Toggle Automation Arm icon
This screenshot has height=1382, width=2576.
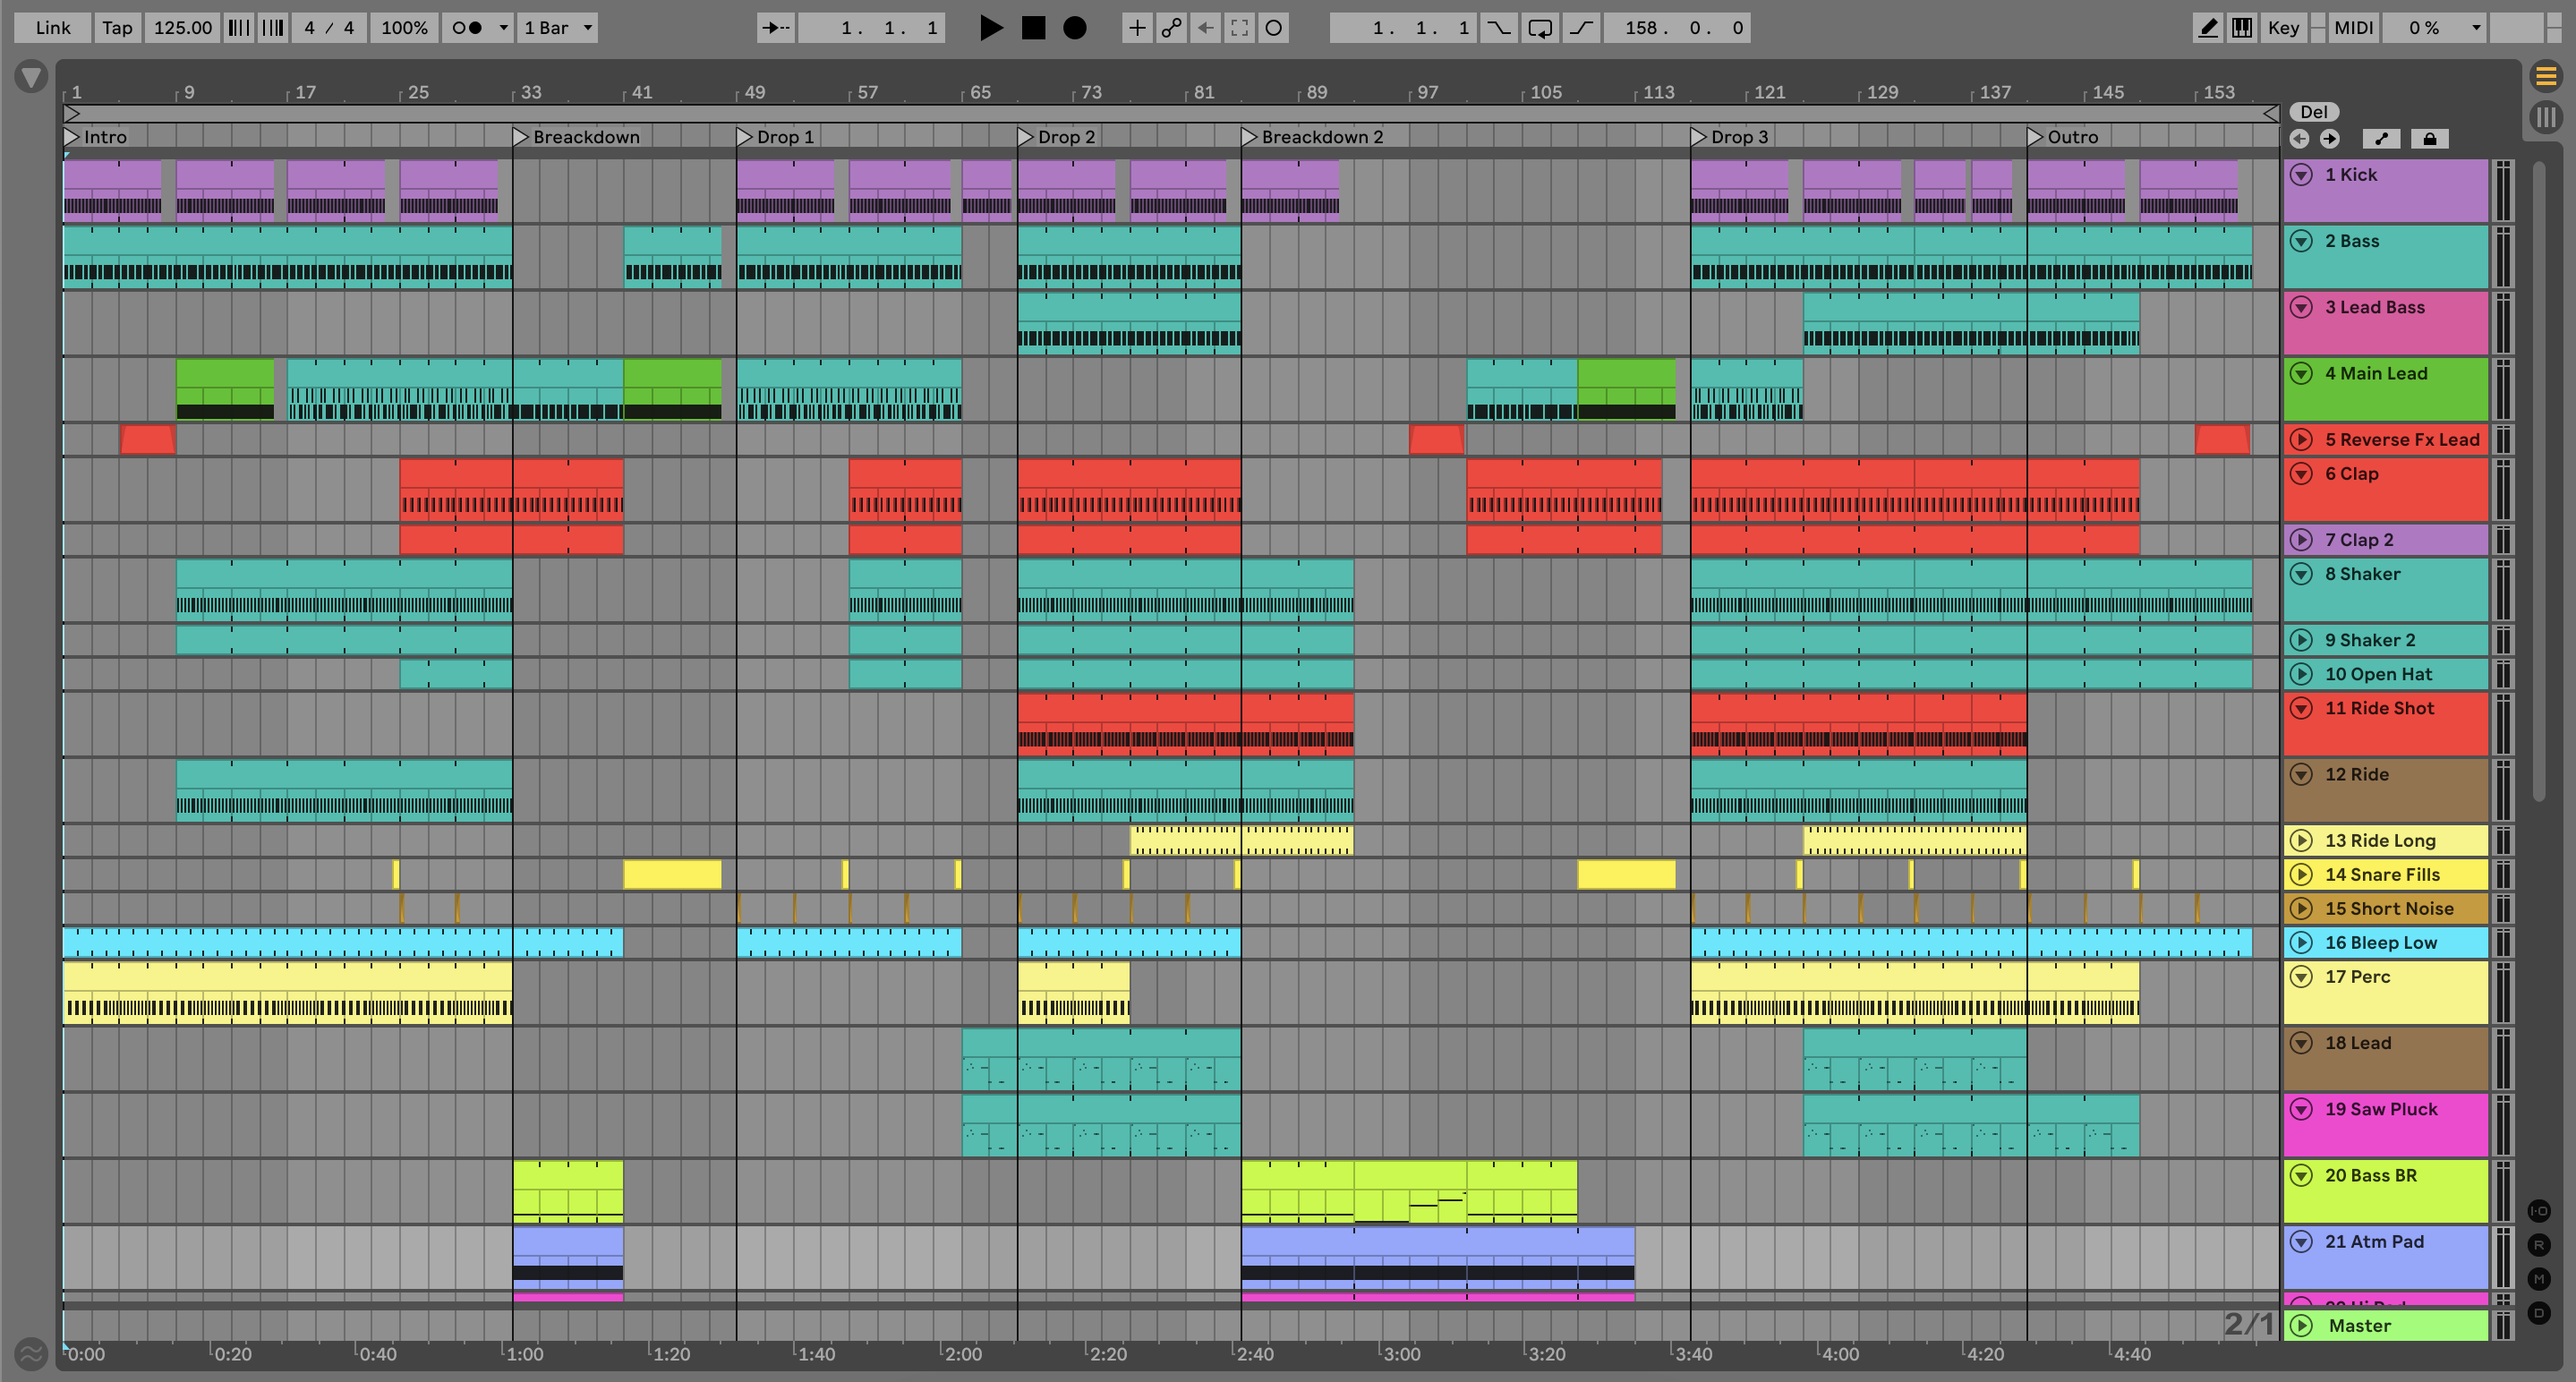tap(1171, 28)
